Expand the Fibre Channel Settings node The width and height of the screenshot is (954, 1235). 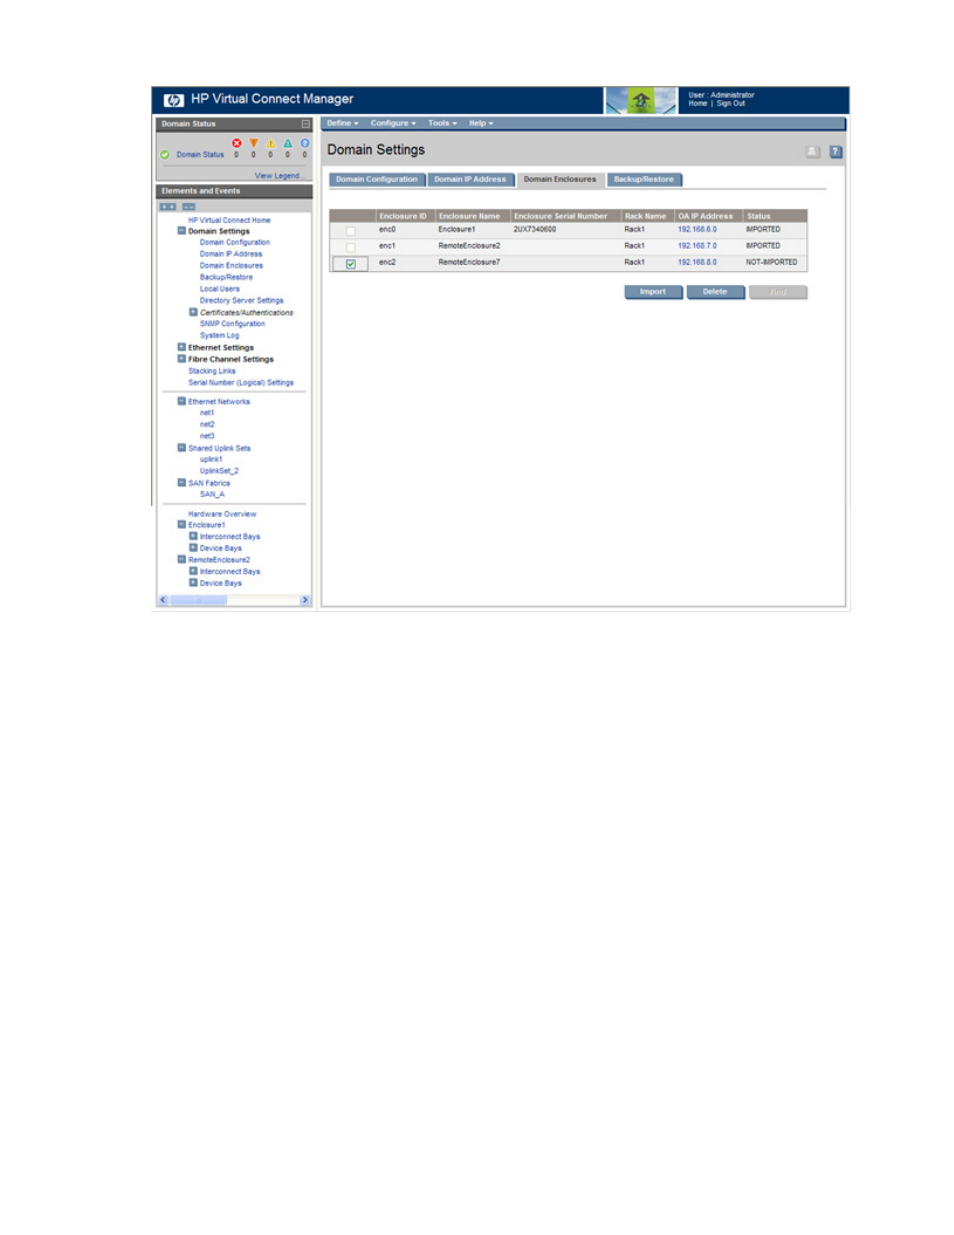click(x=181, y=358)
